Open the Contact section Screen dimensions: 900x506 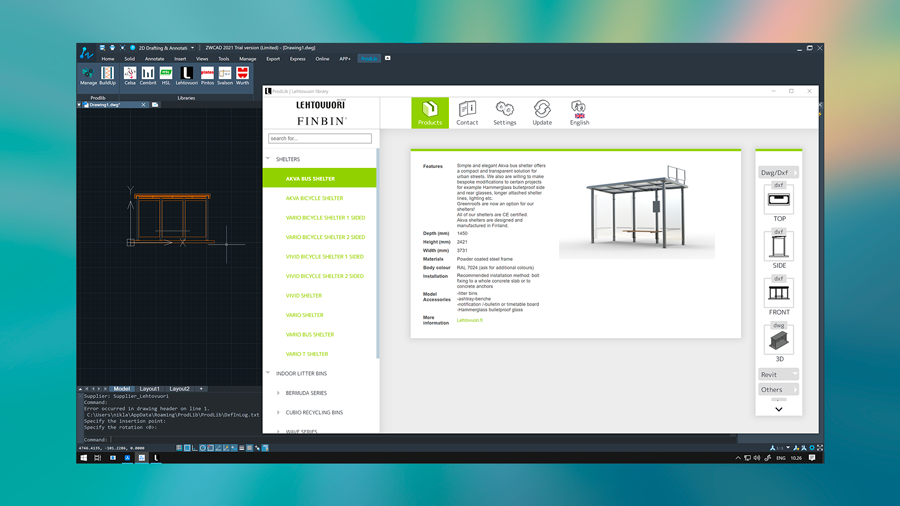tap(467, 112)
